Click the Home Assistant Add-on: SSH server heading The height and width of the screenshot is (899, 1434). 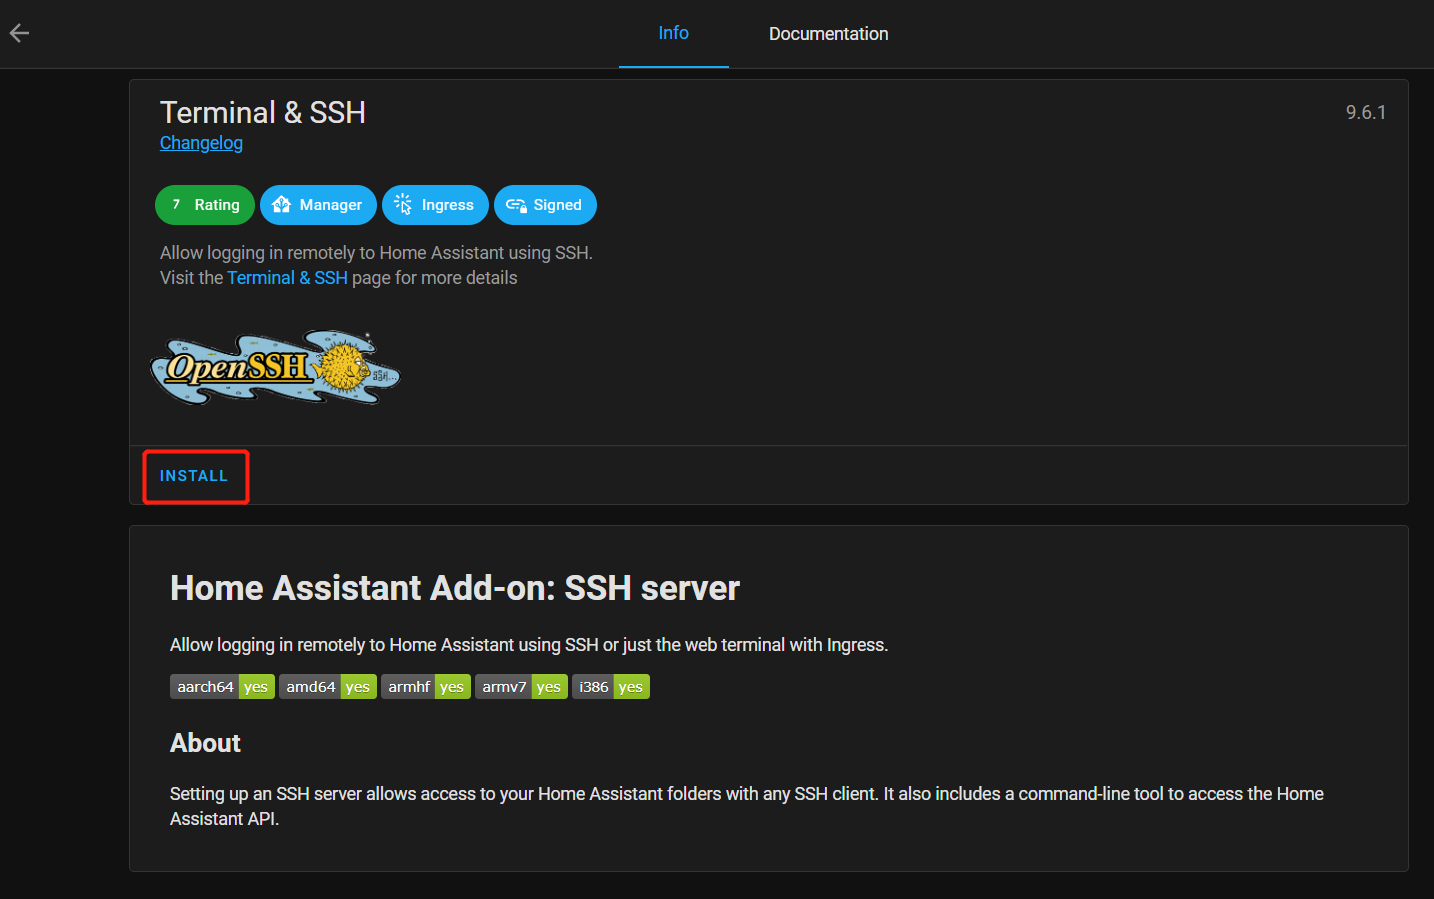(x=455, y=588)
